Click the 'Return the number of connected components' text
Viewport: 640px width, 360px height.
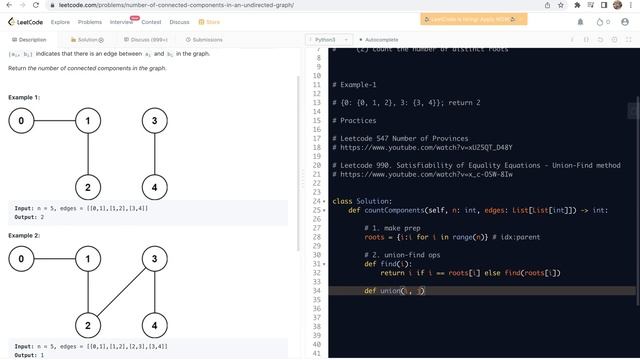point(87,68)
